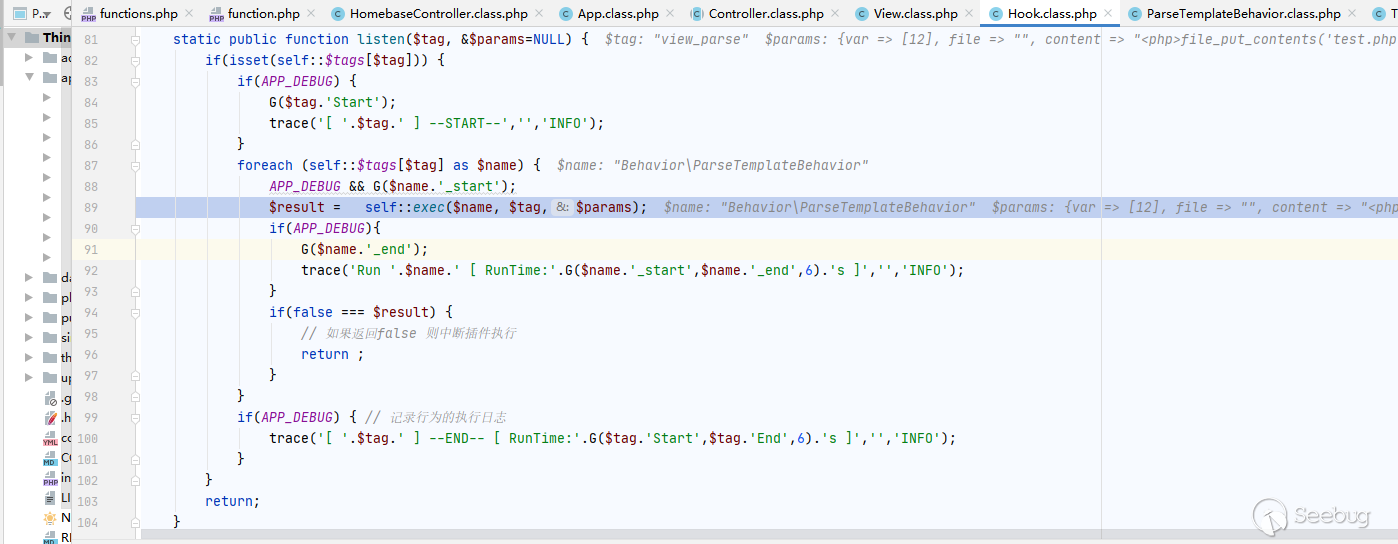
Task: Click the Thin project folder icon
Action: 32,37
